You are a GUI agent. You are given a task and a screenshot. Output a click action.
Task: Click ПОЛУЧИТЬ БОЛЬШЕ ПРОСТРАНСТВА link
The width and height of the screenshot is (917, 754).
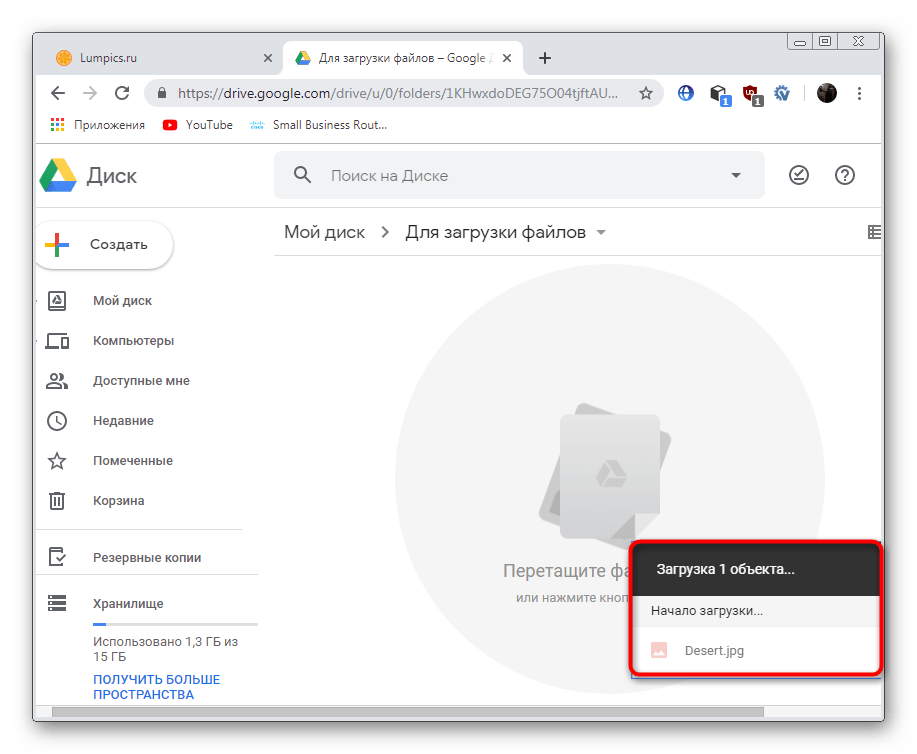pos(156,687)
